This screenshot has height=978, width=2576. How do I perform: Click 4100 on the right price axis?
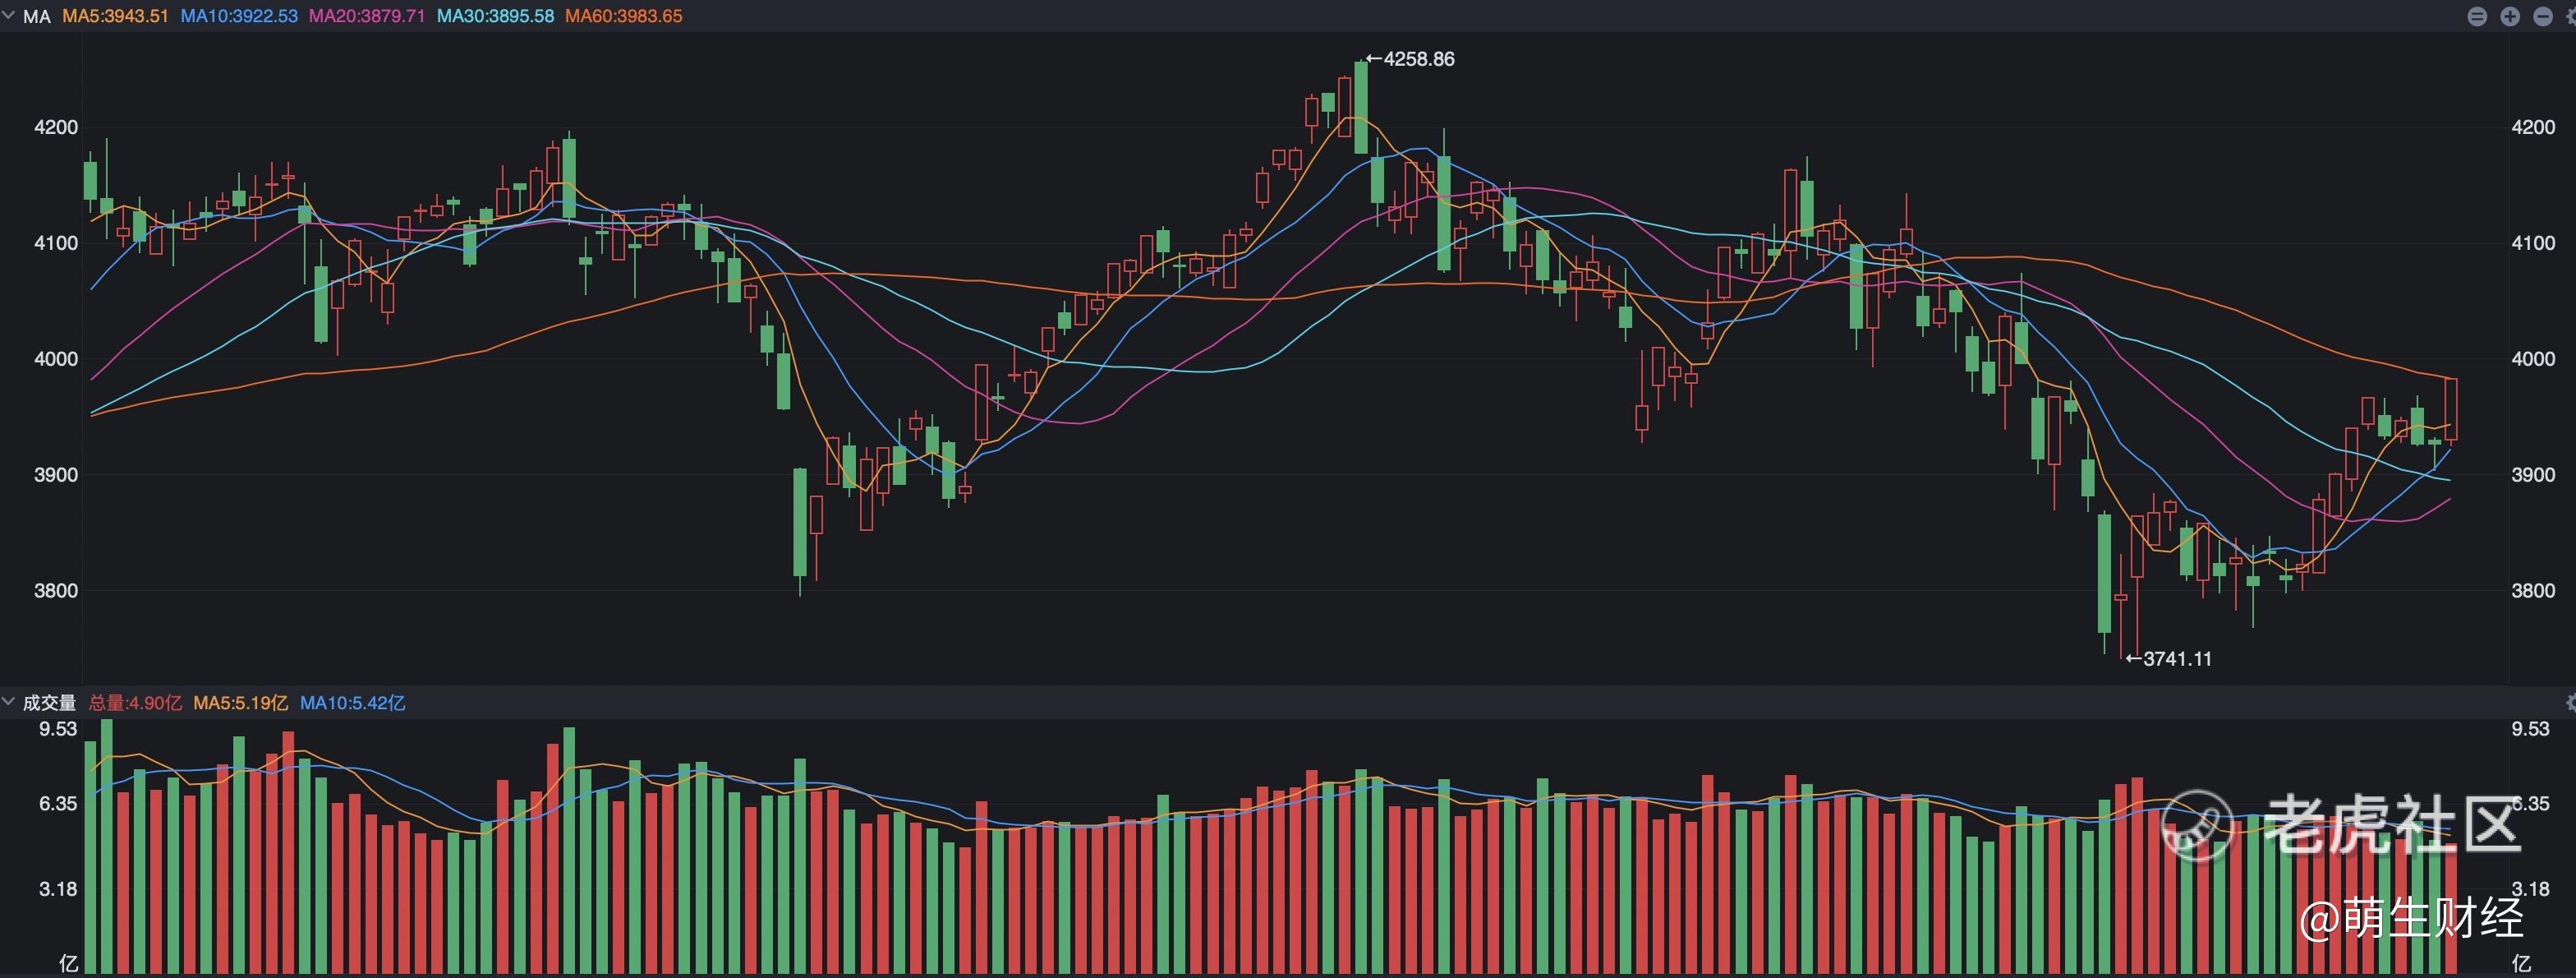coord(2533,243)
